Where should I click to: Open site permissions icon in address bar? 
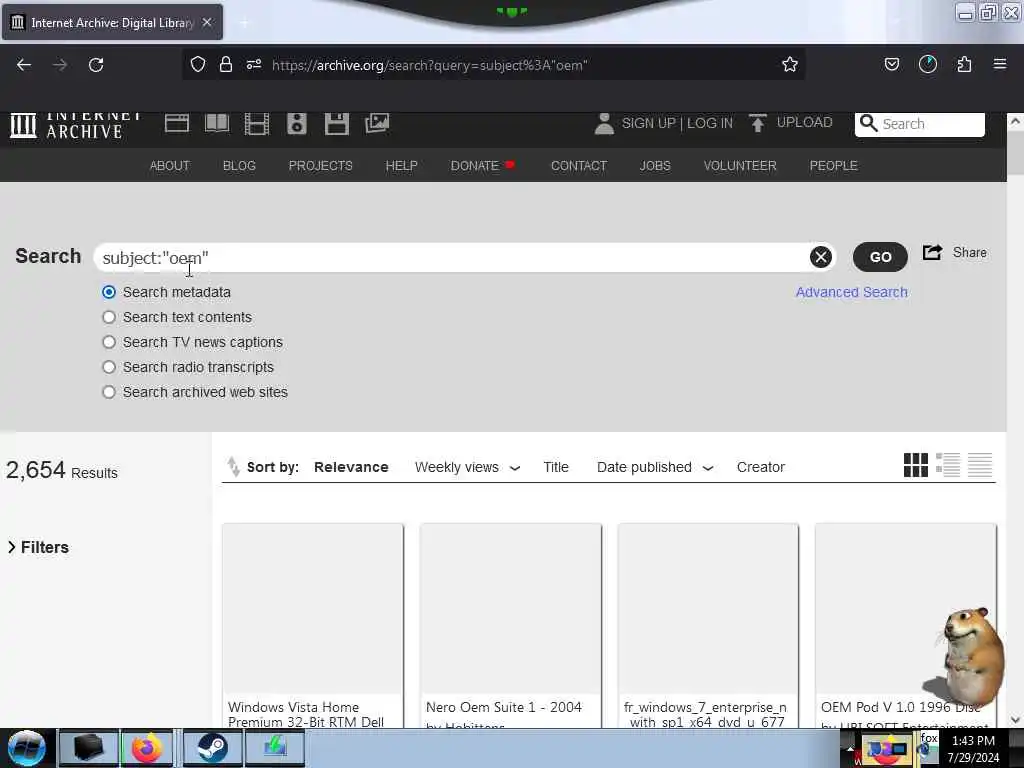tap(254, 64)
